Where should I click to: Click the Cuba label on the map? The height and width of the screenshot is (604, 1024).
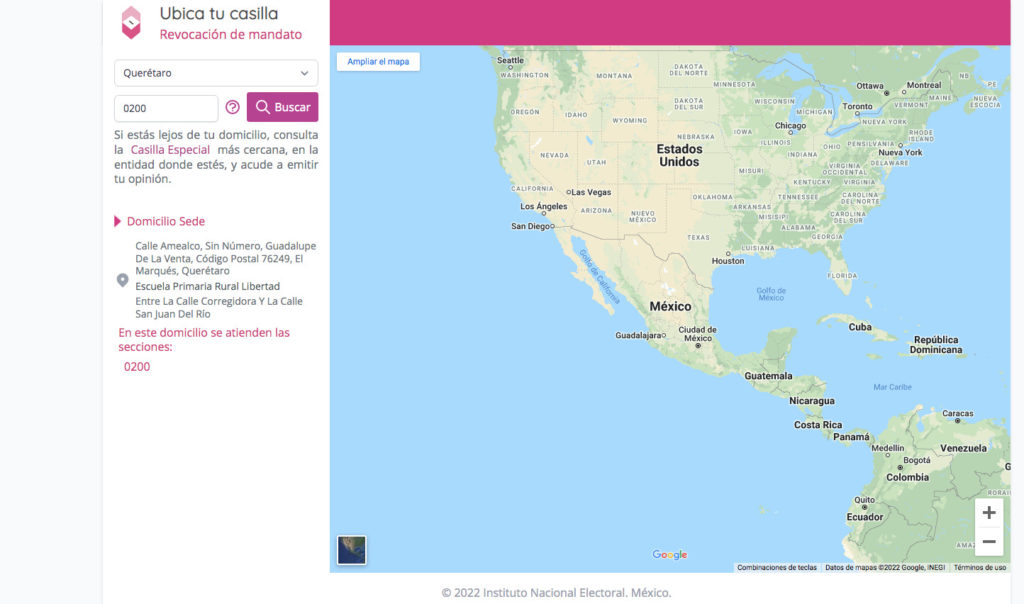(859, 326)
